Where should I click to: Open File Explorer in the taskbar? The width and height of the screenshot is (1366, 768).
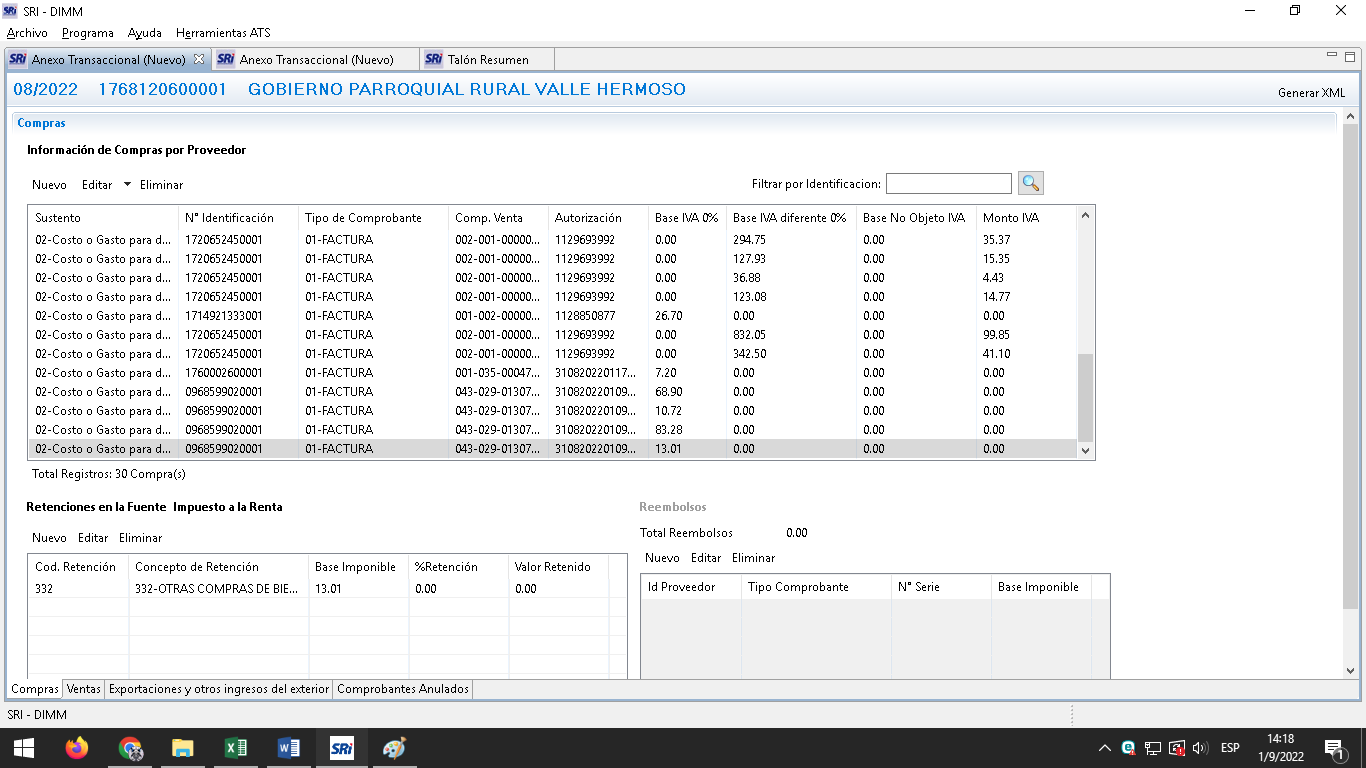coord(183,748)
